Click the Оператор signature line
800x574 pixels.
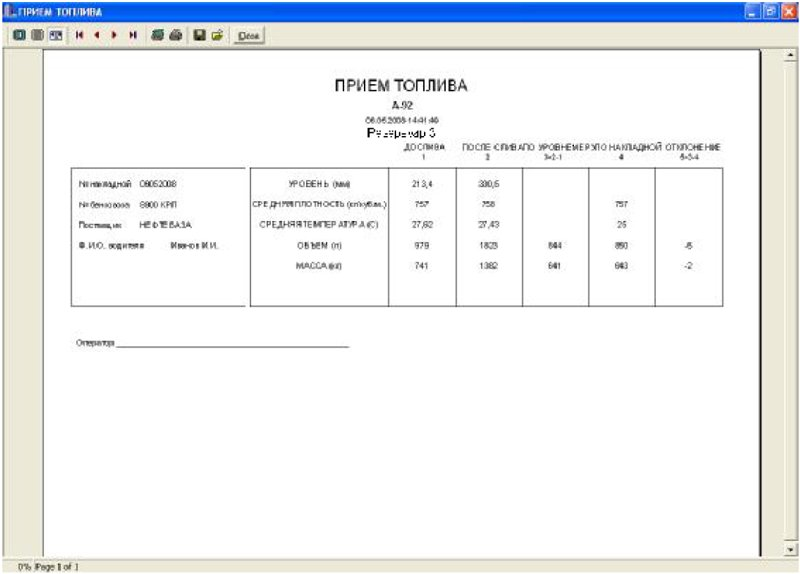[x=232, y=344]
